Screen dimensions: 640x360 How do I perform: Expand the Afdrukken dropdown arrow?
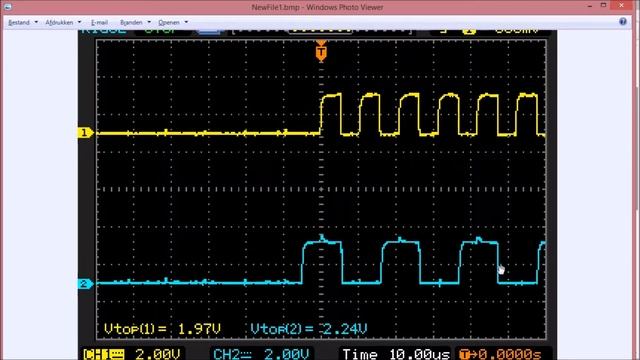click(80, 22)
